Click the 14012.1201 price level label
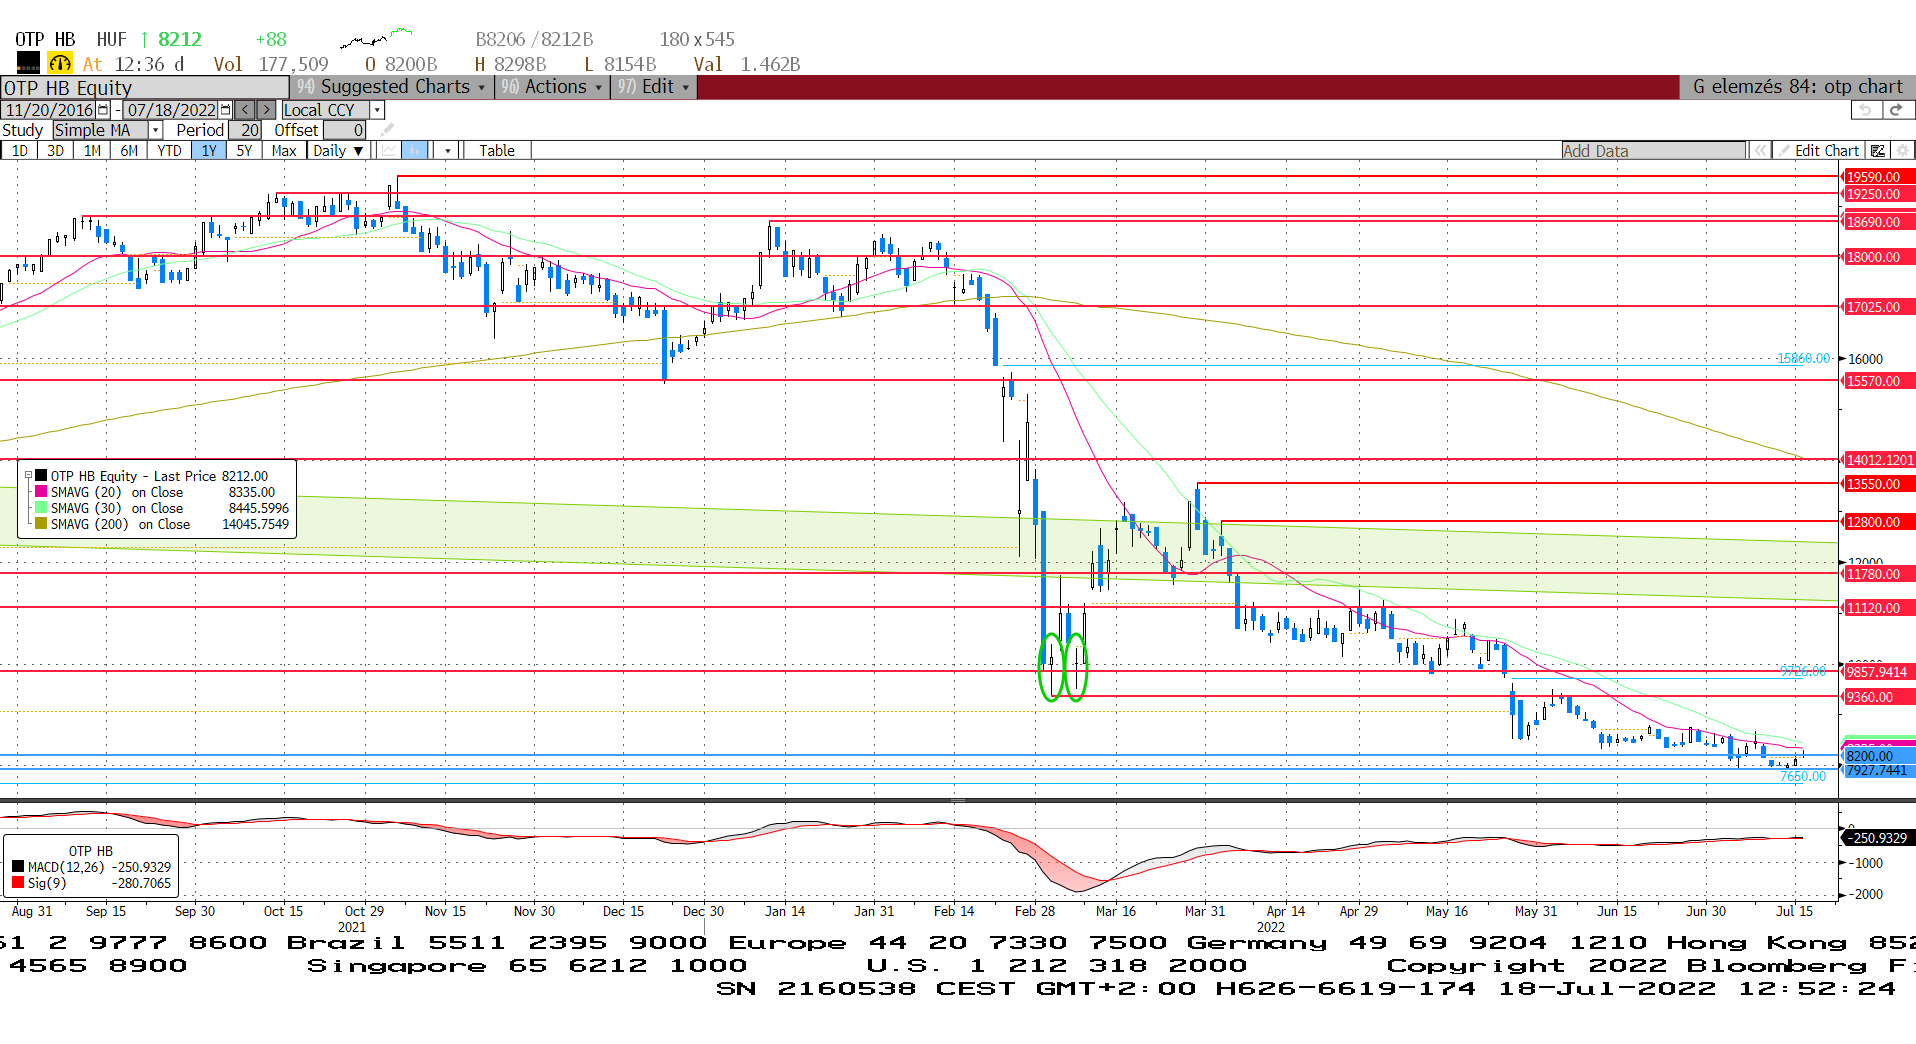The width and height of the screenshot is (1916, 1044). [1878, 460]
